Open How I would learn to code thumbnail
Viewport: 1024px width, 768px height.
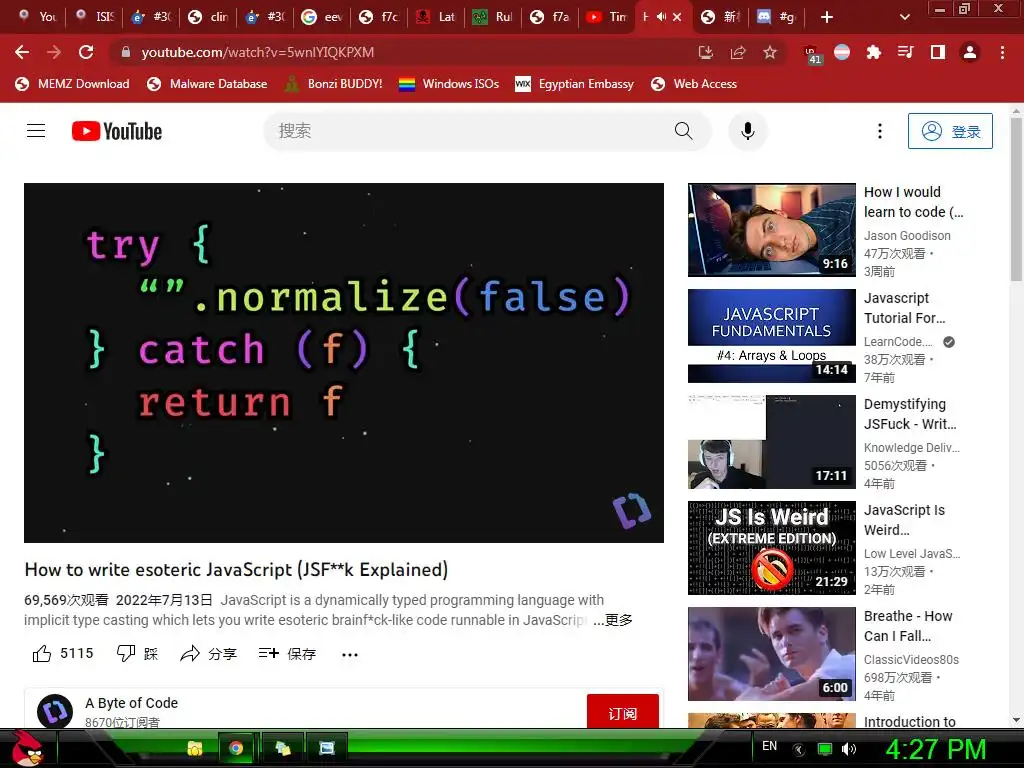point(772,230)
